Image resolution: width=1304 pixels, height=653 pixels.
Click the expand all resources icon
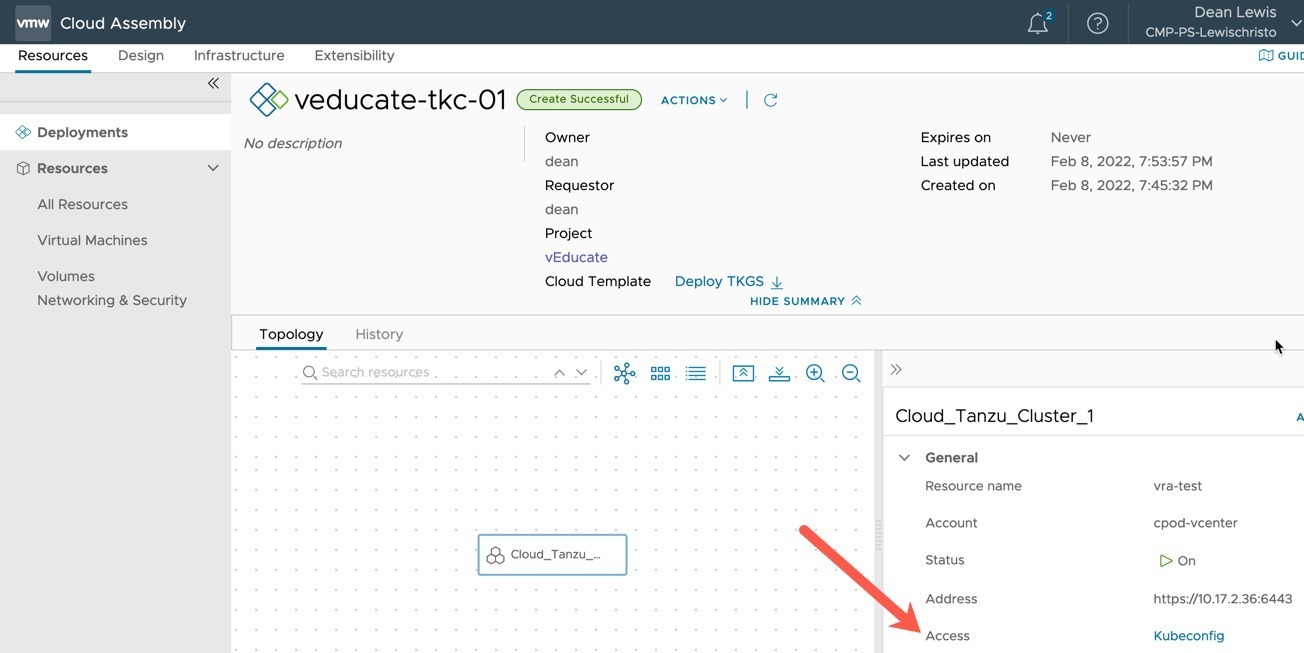coord(779,373)
